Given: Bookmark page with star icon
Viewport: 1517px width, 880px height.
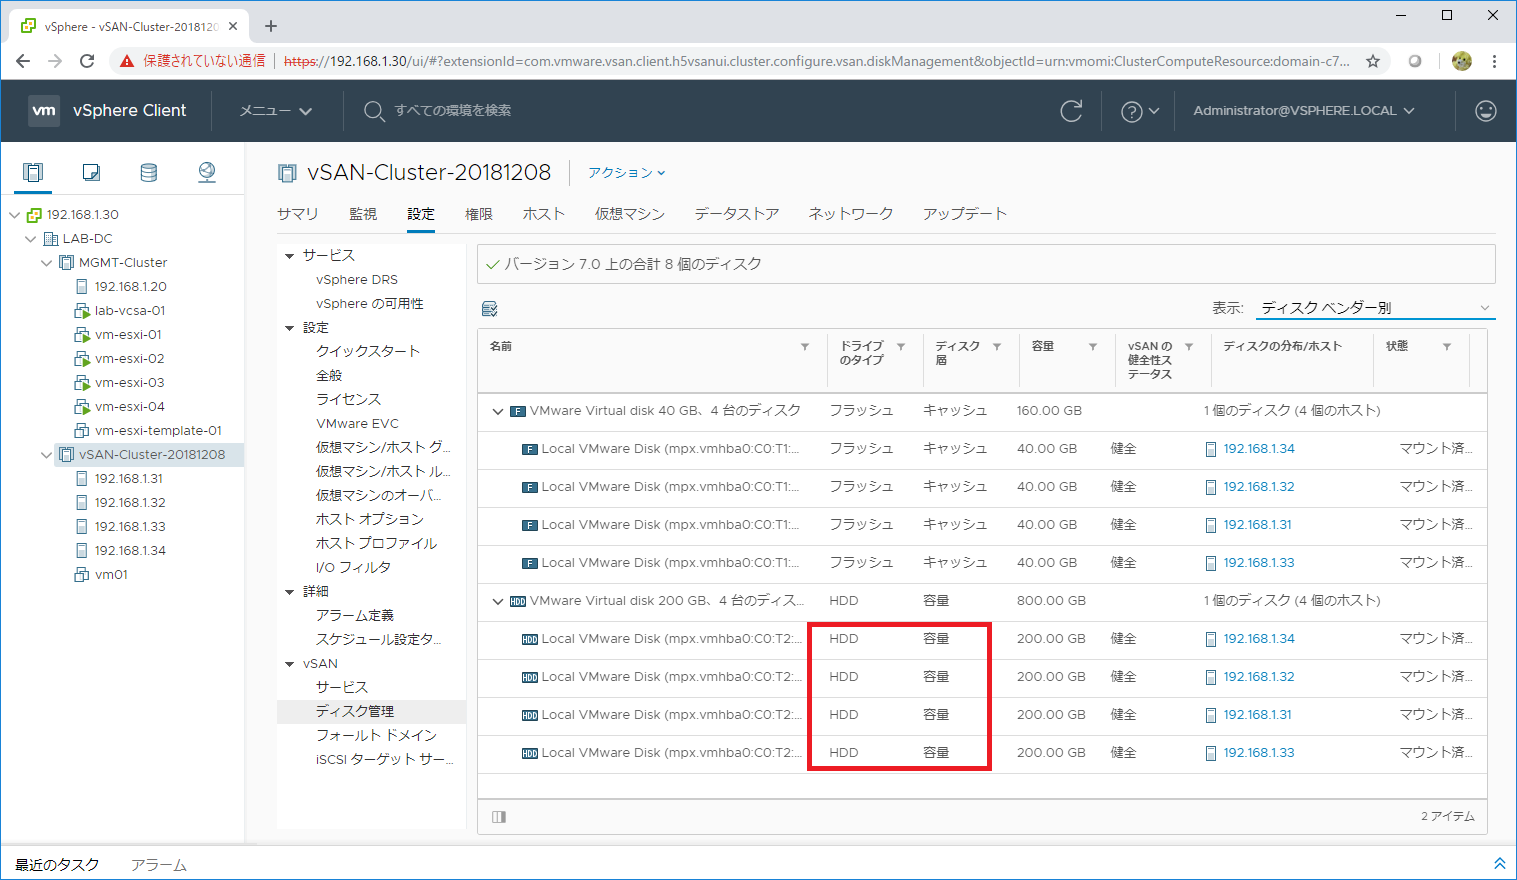Looking at the screenshot, I should pos(1373,61).
